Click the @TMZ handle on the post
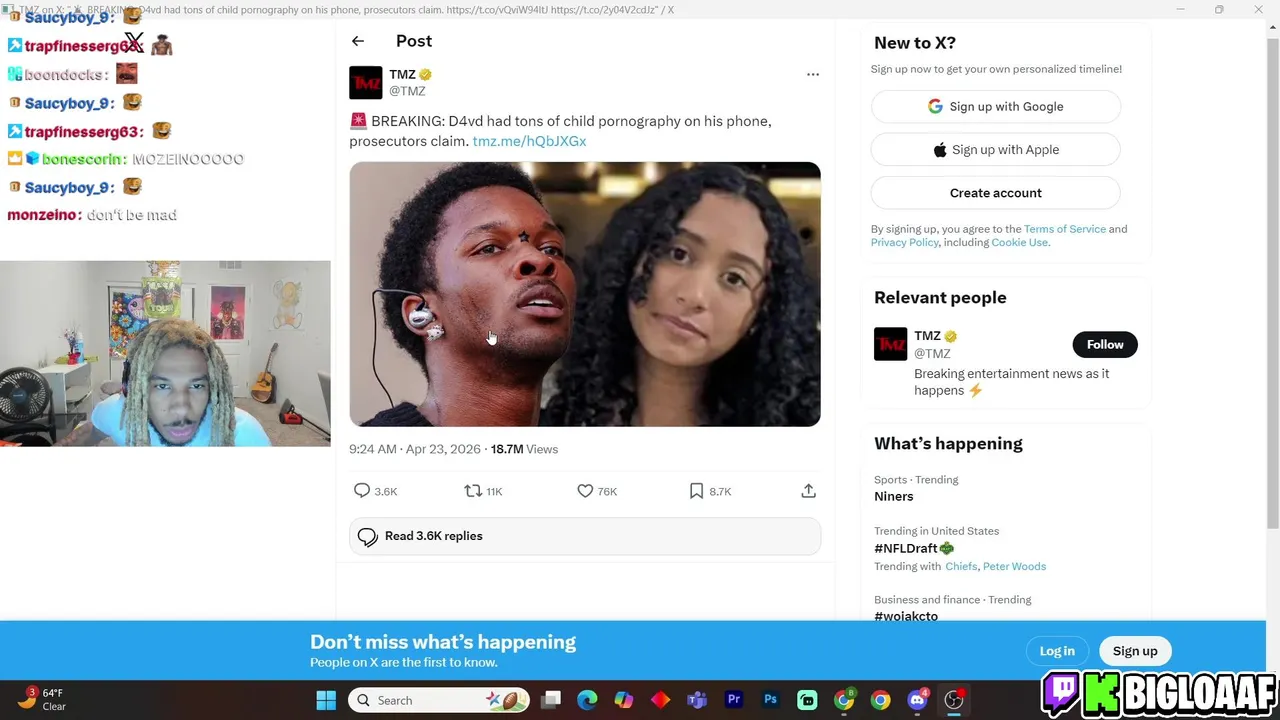This screenshot has height=720, width=1280. pyautogui.click(x=407, y=91)
